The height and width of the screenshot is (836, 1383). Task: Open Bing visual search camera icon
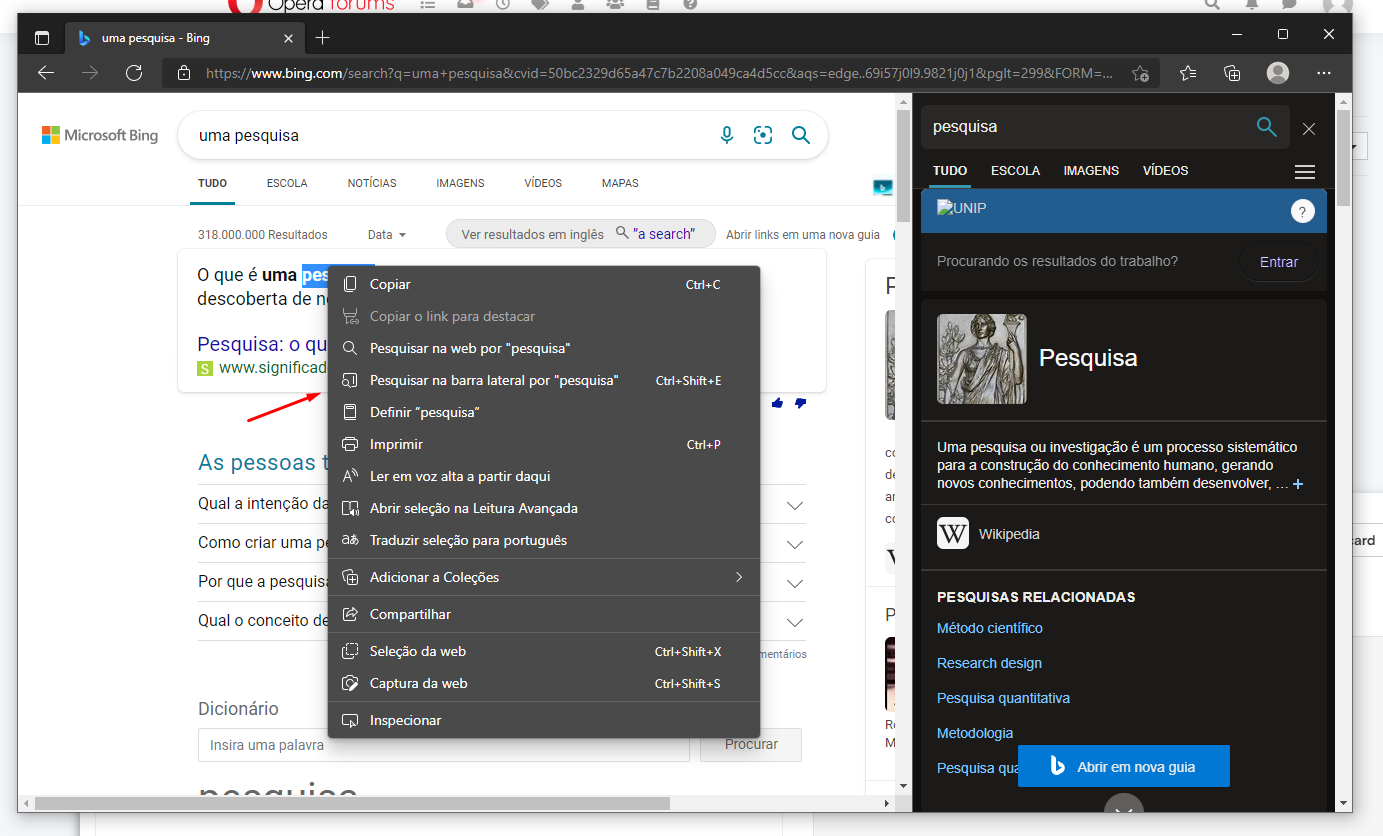coord(763,135)
